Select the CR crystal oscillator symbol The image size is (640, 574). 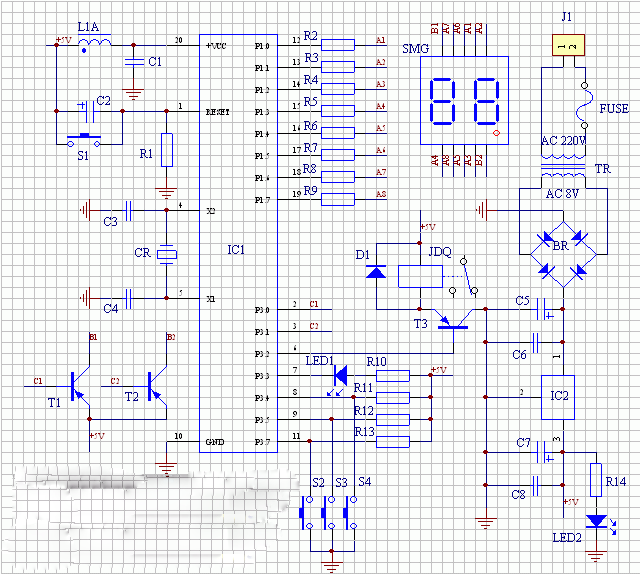(x=167, y=254)
